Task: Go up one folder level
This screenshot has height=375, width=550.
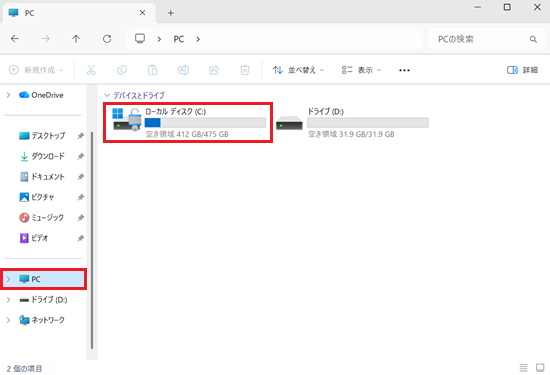Action: pos(76,39)
